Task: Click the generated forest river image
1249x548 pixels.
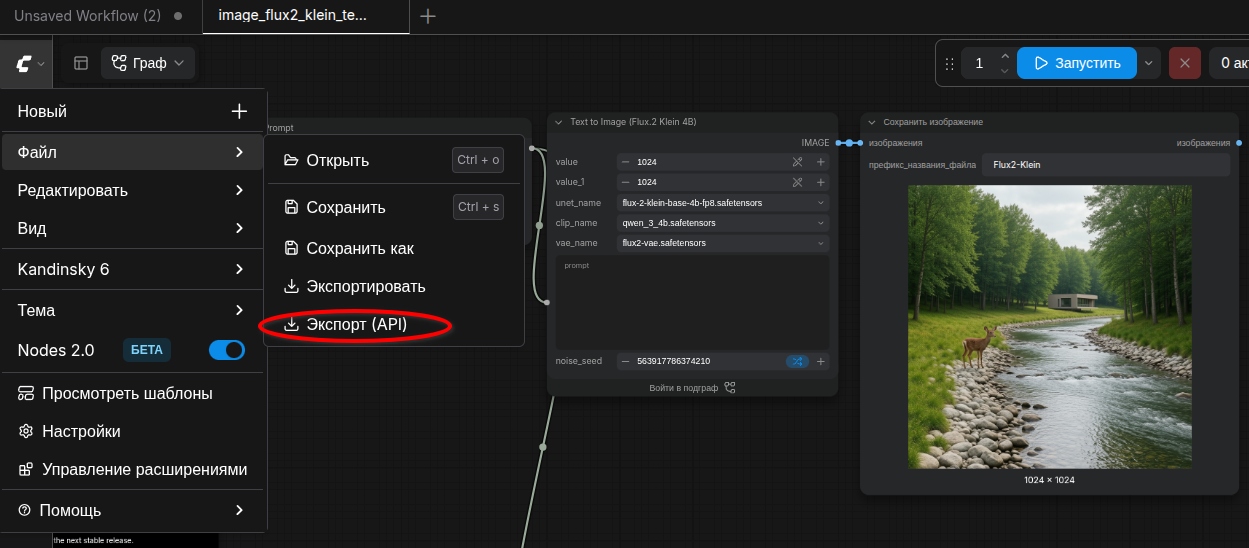Action: [1050, 327]
